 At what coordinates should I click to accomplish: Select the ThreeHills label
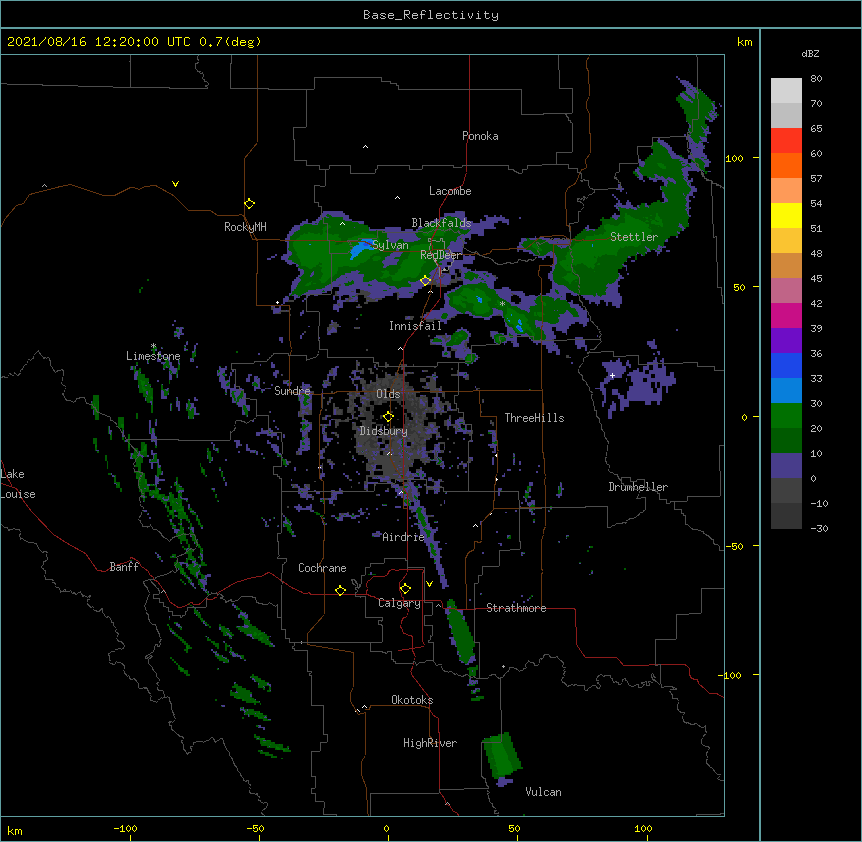tap(534, 418)
